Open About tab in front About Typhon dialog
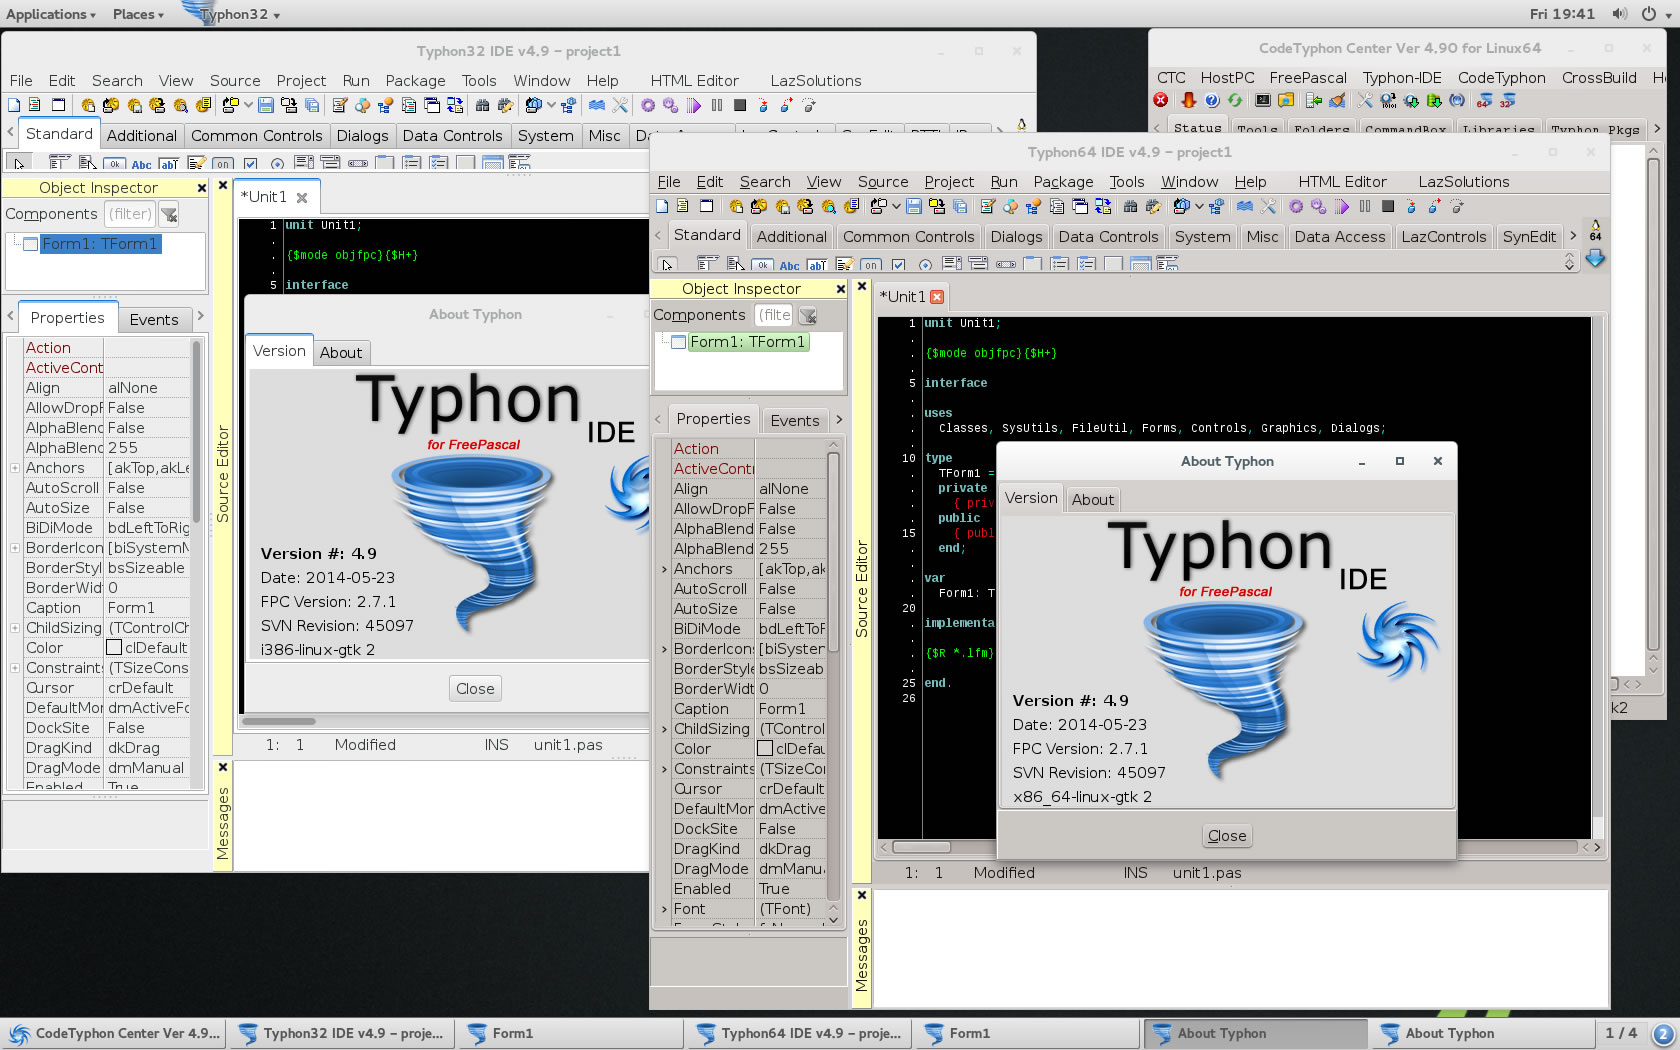The image size is (1680, 1050). [1093, 500]
